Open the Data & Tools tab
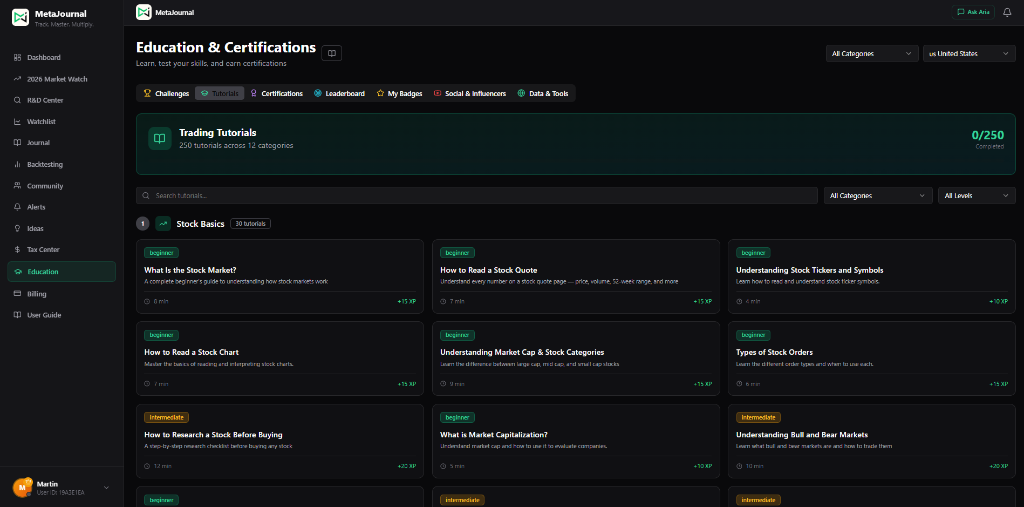Screen dimensions: 1024x507 click(543, 93)
